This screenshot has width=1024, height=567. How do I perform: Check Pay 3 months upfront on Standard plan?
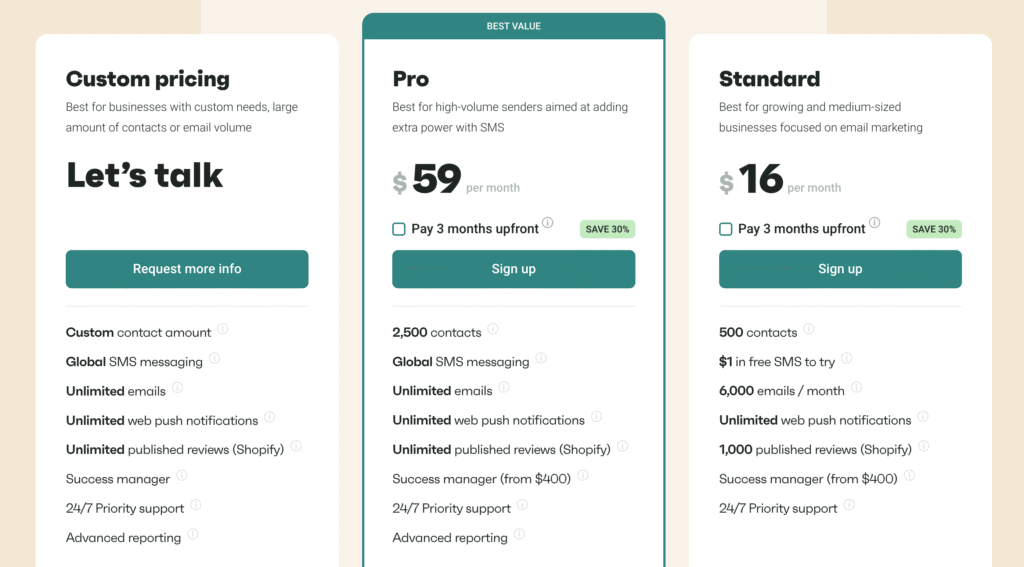click(726, 229)
